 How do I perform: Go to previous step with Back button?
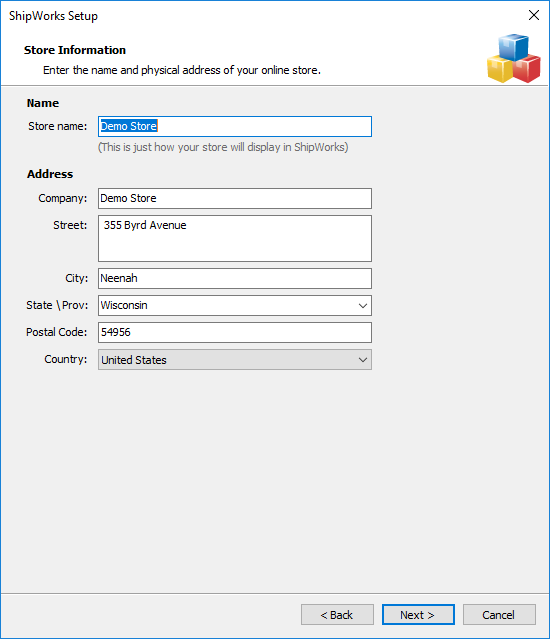click(x=337, y=615)
